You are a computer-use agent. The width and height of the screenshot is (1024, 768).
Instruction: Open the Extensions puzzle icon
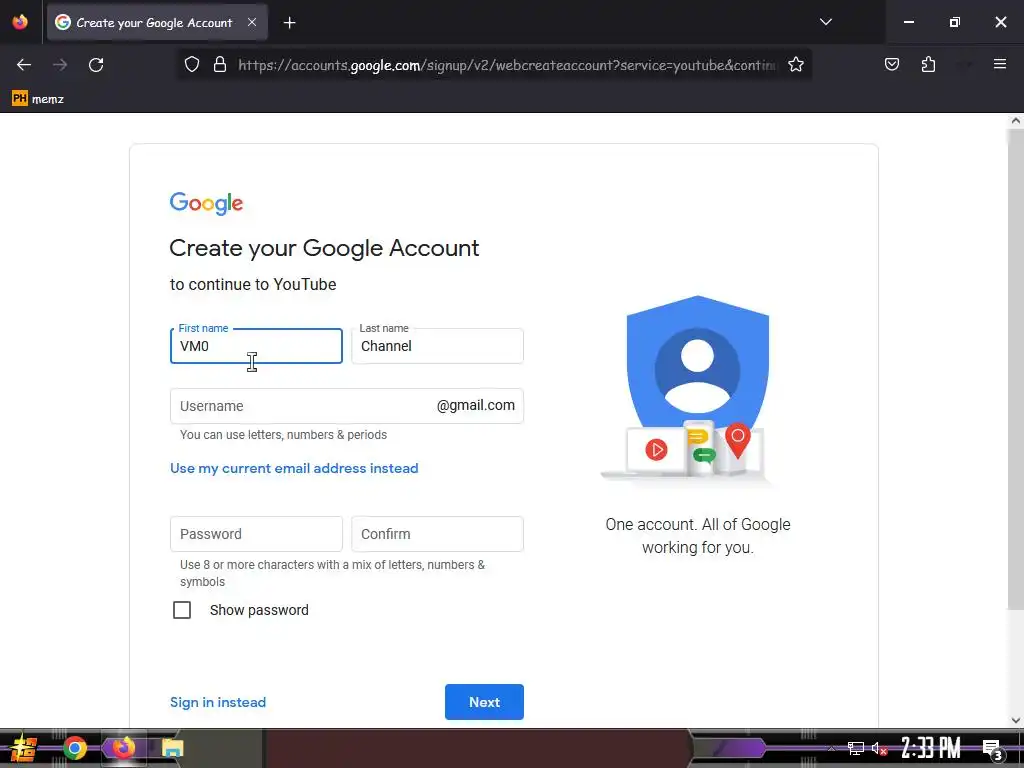(x=928, y=64)
